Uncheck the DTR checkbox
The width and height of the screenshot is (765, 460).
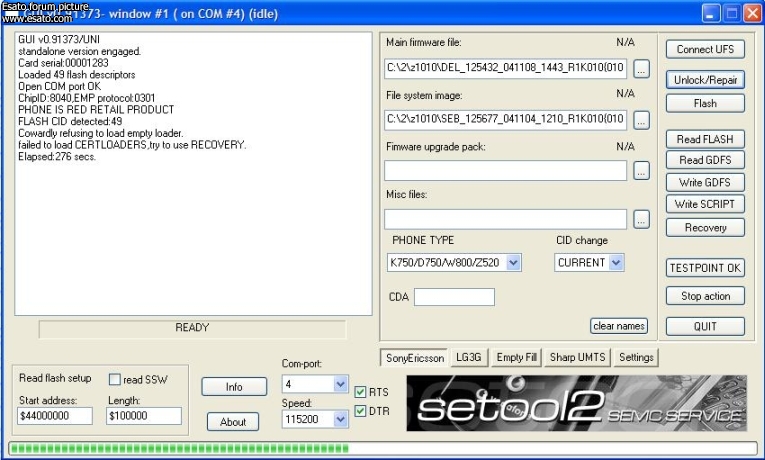click(x=361, y=411)
